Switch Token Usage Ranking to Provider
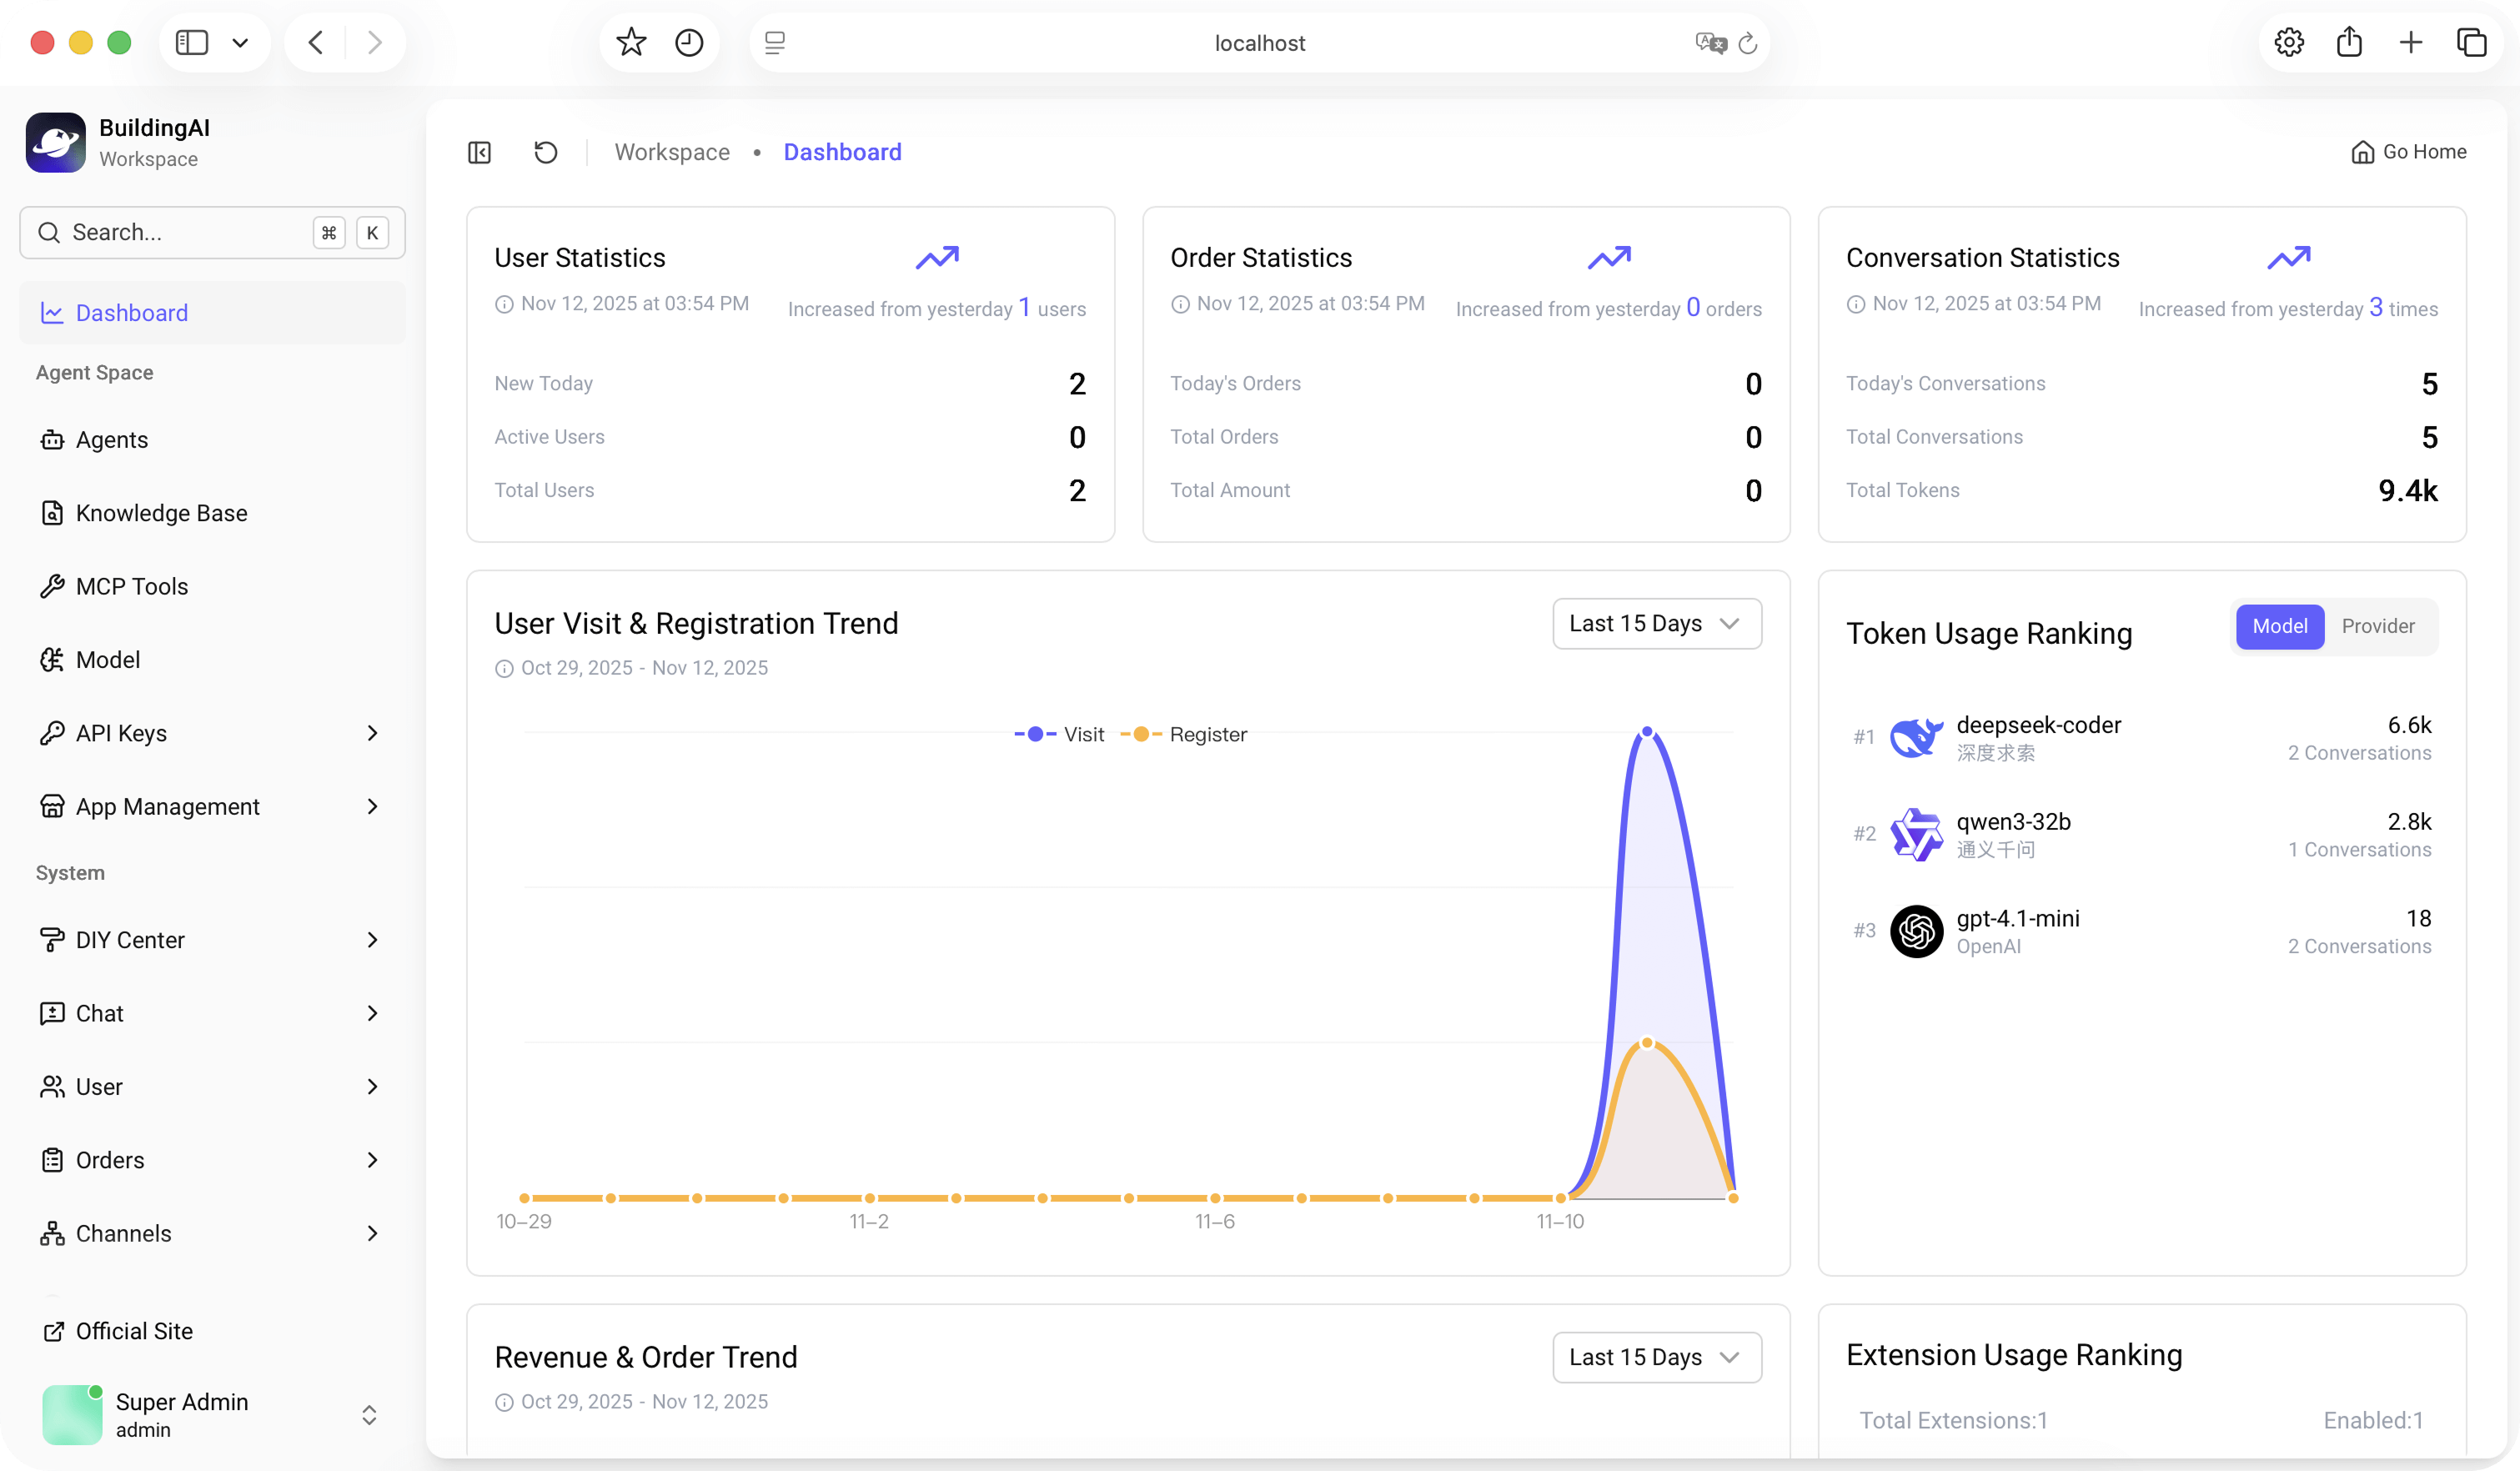The width and height of the screenshot is (2520, 1471). click(x=2377, y=626)
